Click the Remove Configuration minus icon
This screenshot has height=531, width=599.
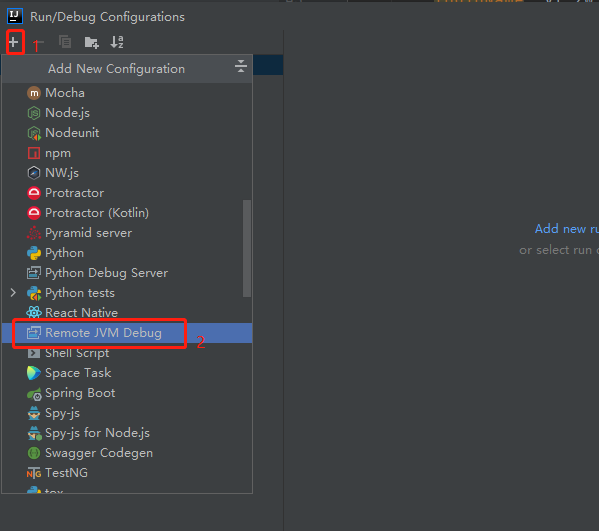click(39, 42)
